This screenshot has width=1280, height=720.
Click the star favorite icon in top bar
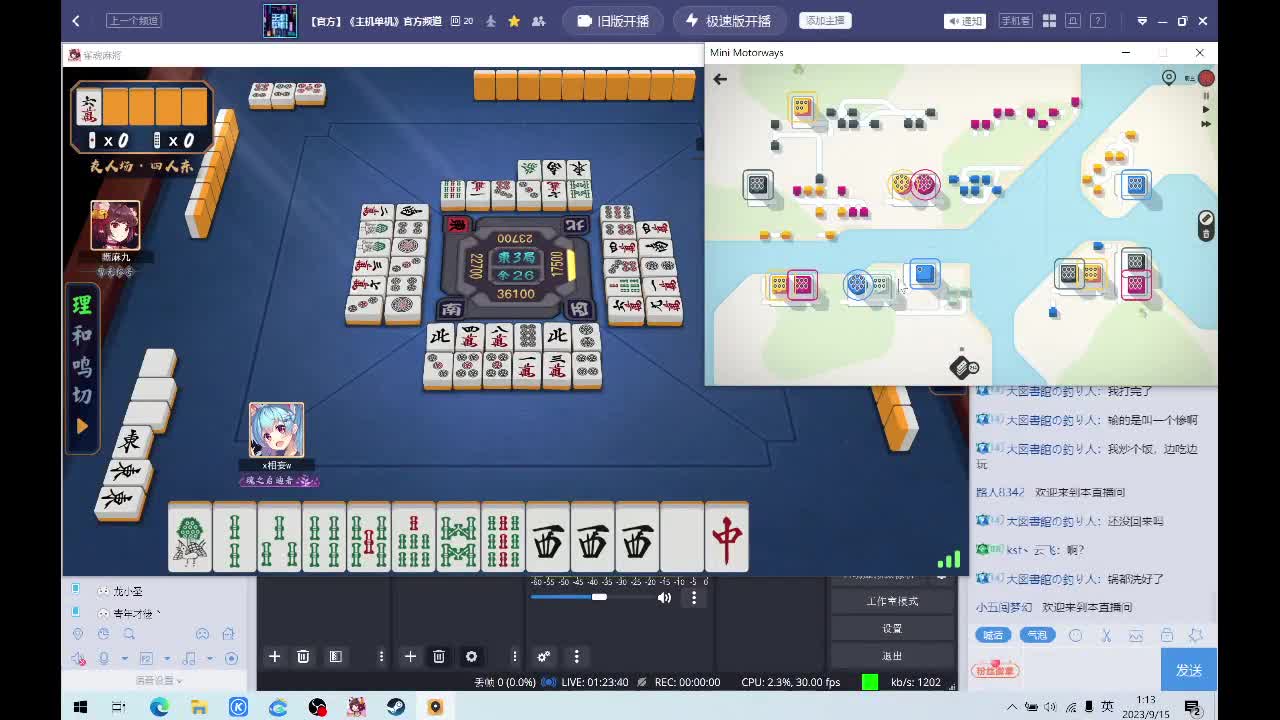pyautogui.click(x=514, y=20)
